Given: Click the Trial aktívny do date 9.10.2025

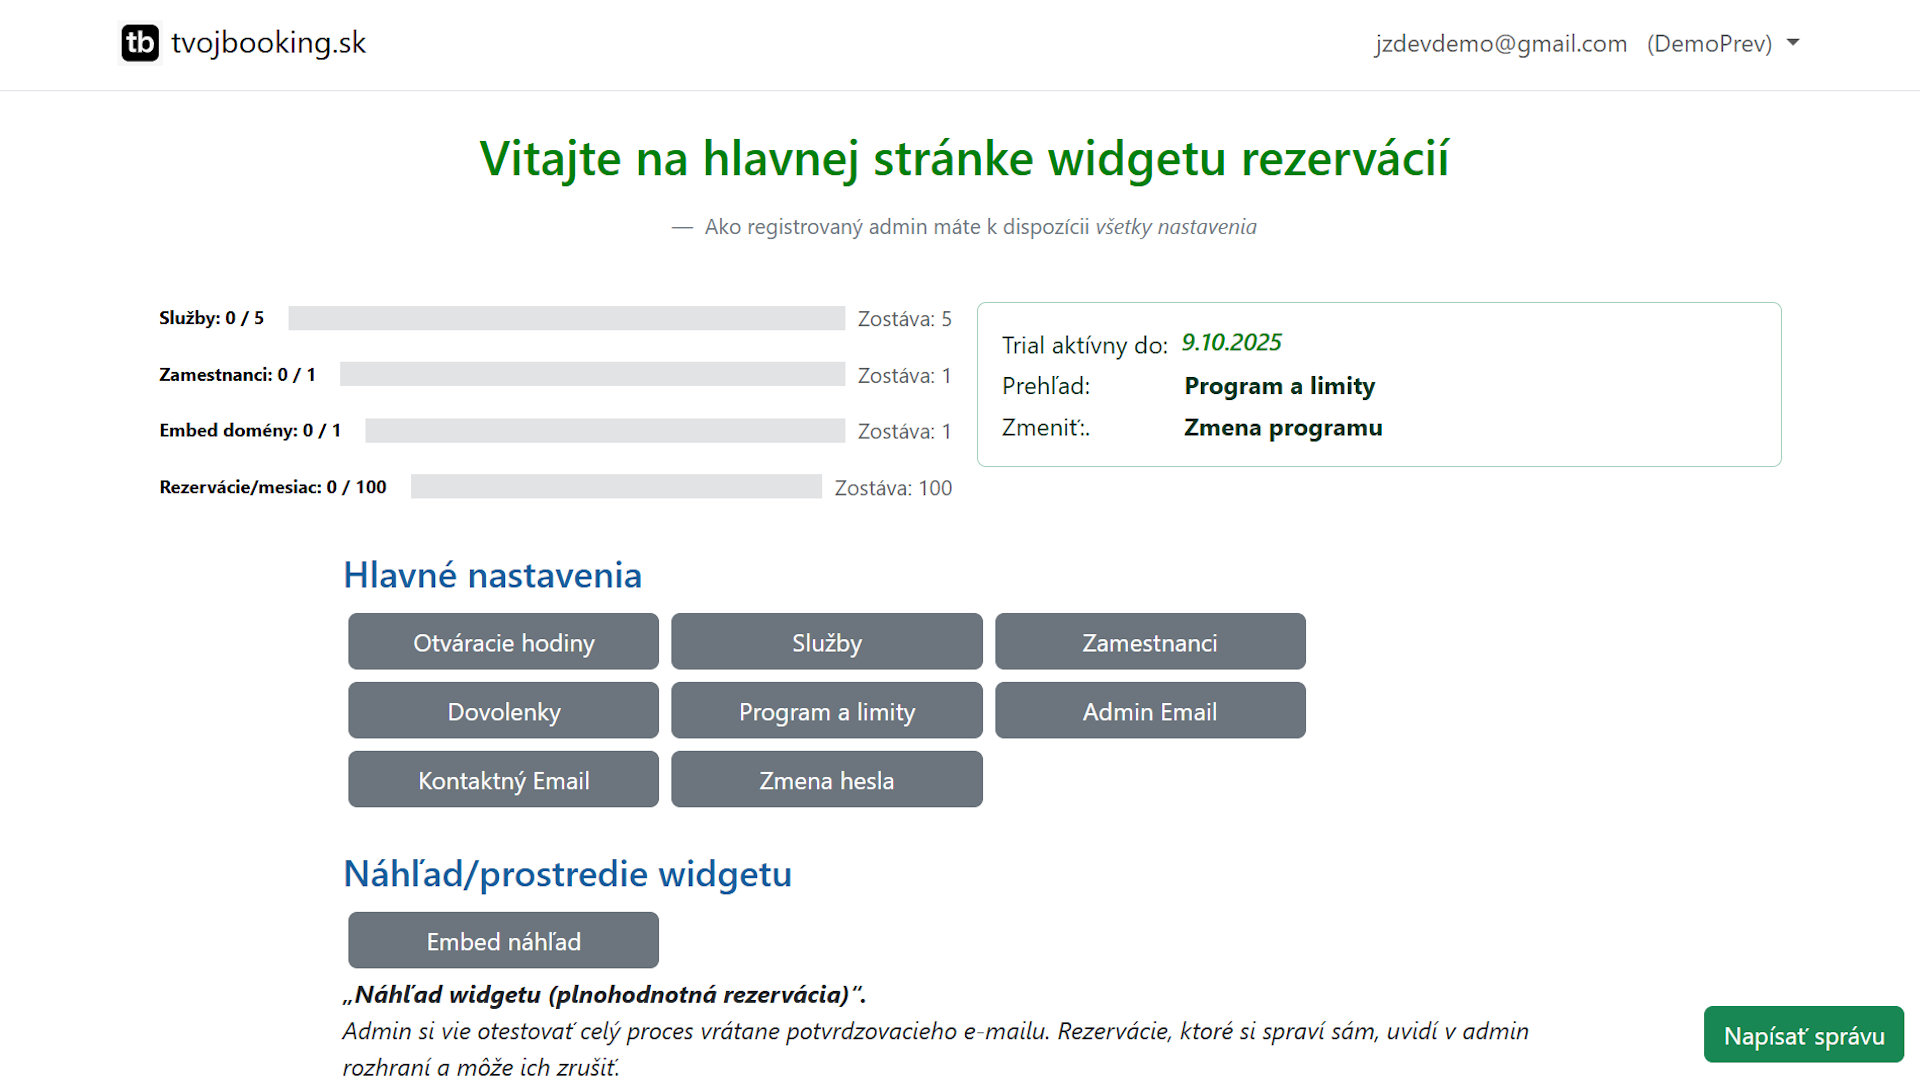Looking at the screenshot, I should click(1231, 343).
